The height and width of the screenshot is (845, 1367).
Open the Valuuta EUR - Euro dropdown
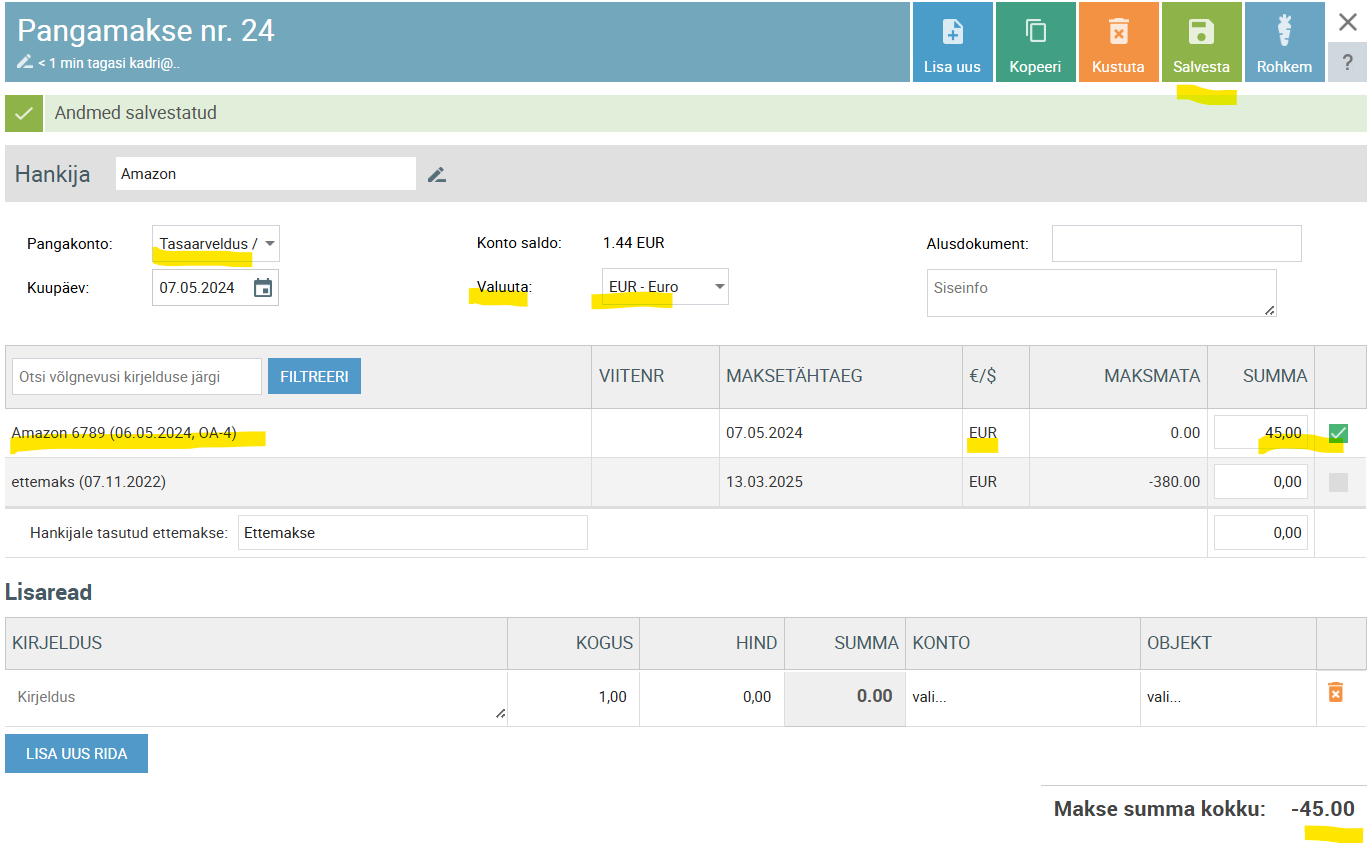pyautogui.click(x=665, y=287)
